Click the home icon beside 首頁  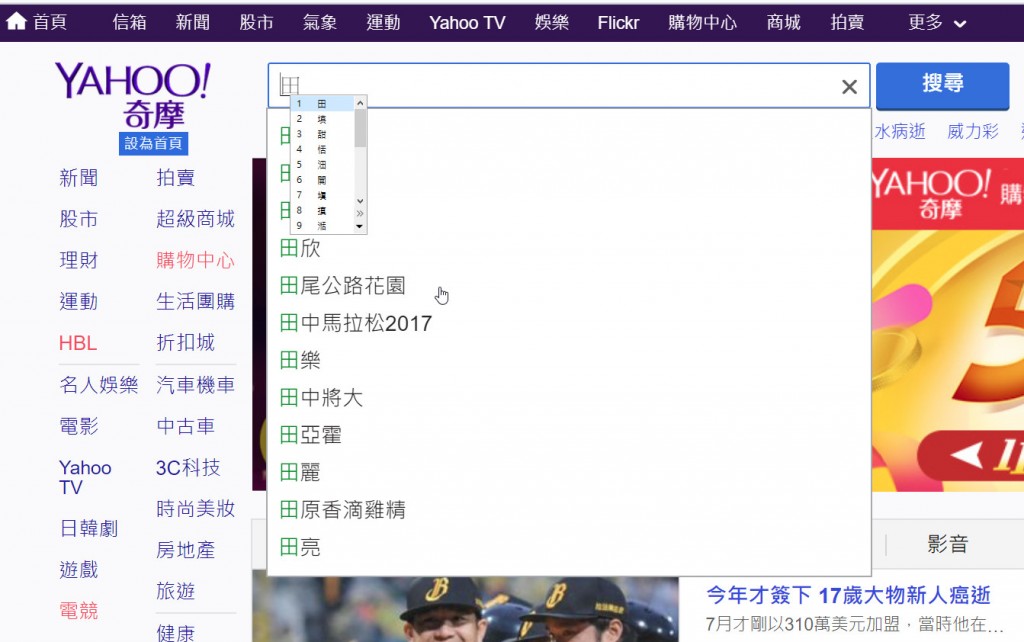(16, 22)
